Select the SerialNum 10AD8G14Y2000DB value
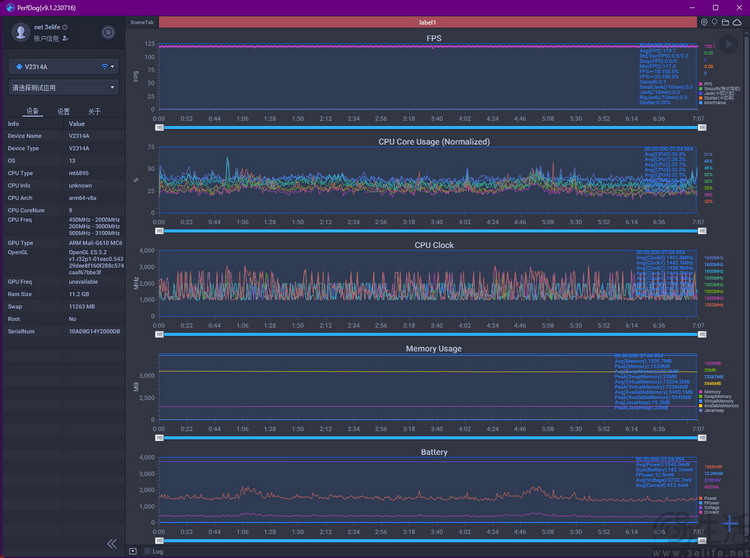The width and height of the screenshot is (750, 558). [94, 331]
